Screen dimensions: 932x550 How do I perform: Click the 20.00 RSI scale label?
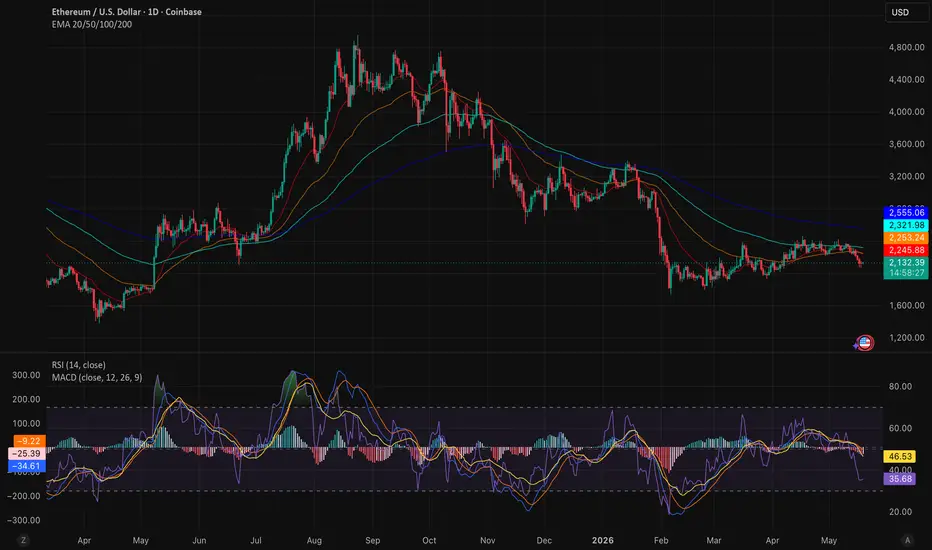pyautogui.click(x=900, y=511)
